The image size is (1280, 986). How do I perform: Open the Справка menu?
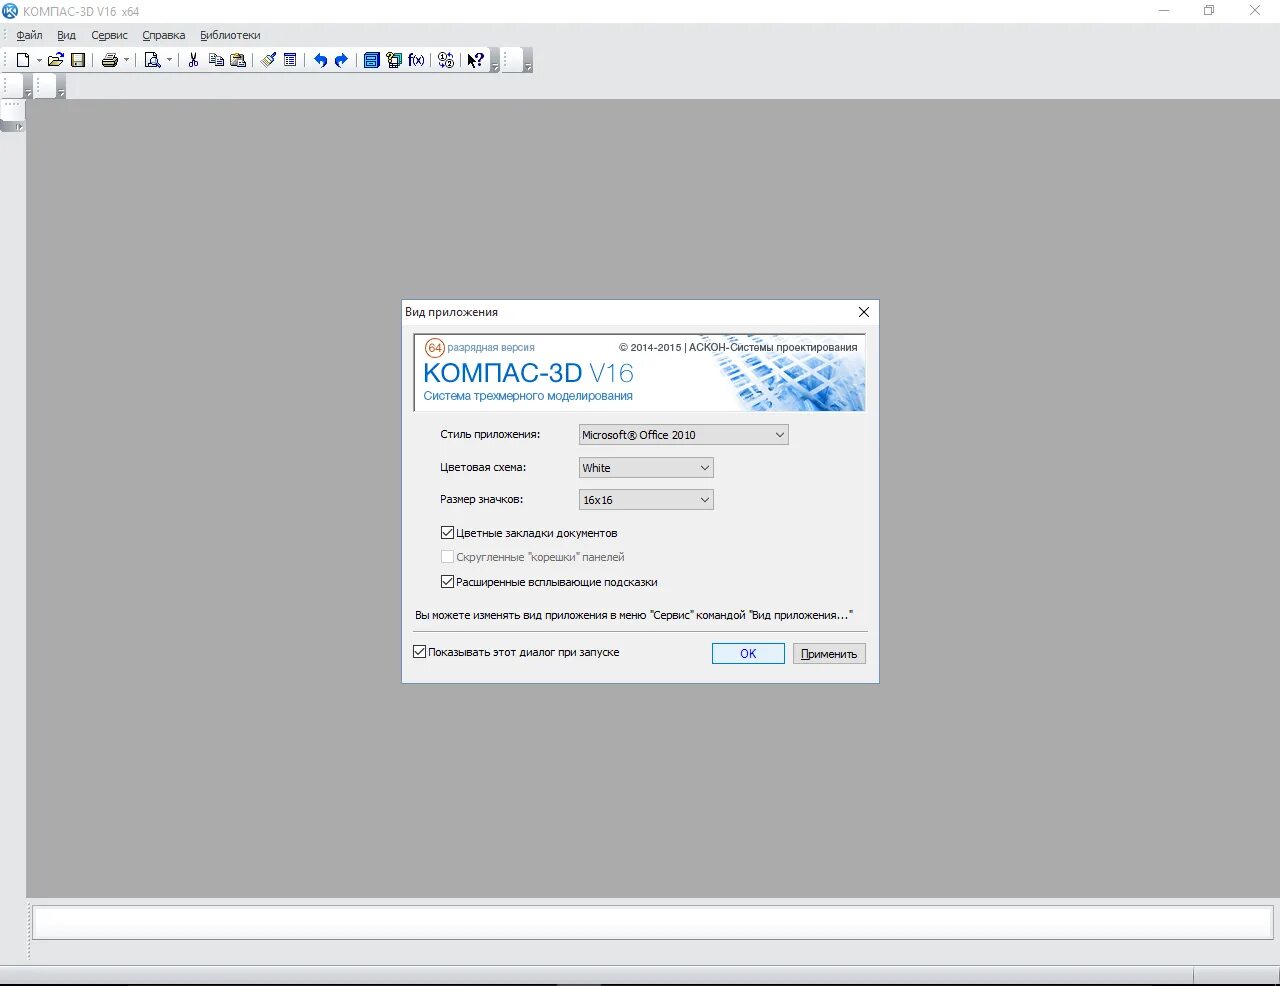coord(163,35)
